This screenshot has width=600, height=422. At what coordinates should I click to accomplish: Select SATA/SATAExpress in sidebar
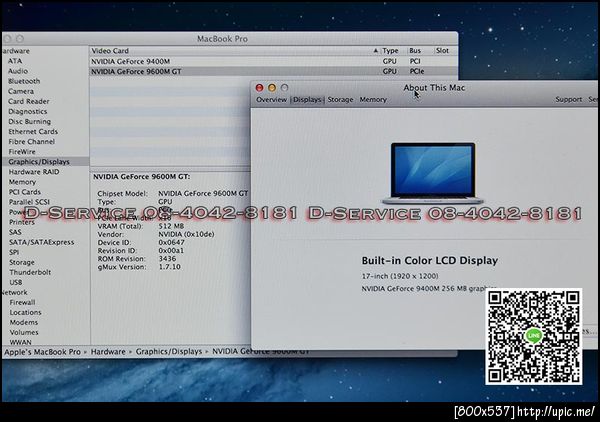click(42, 242)
